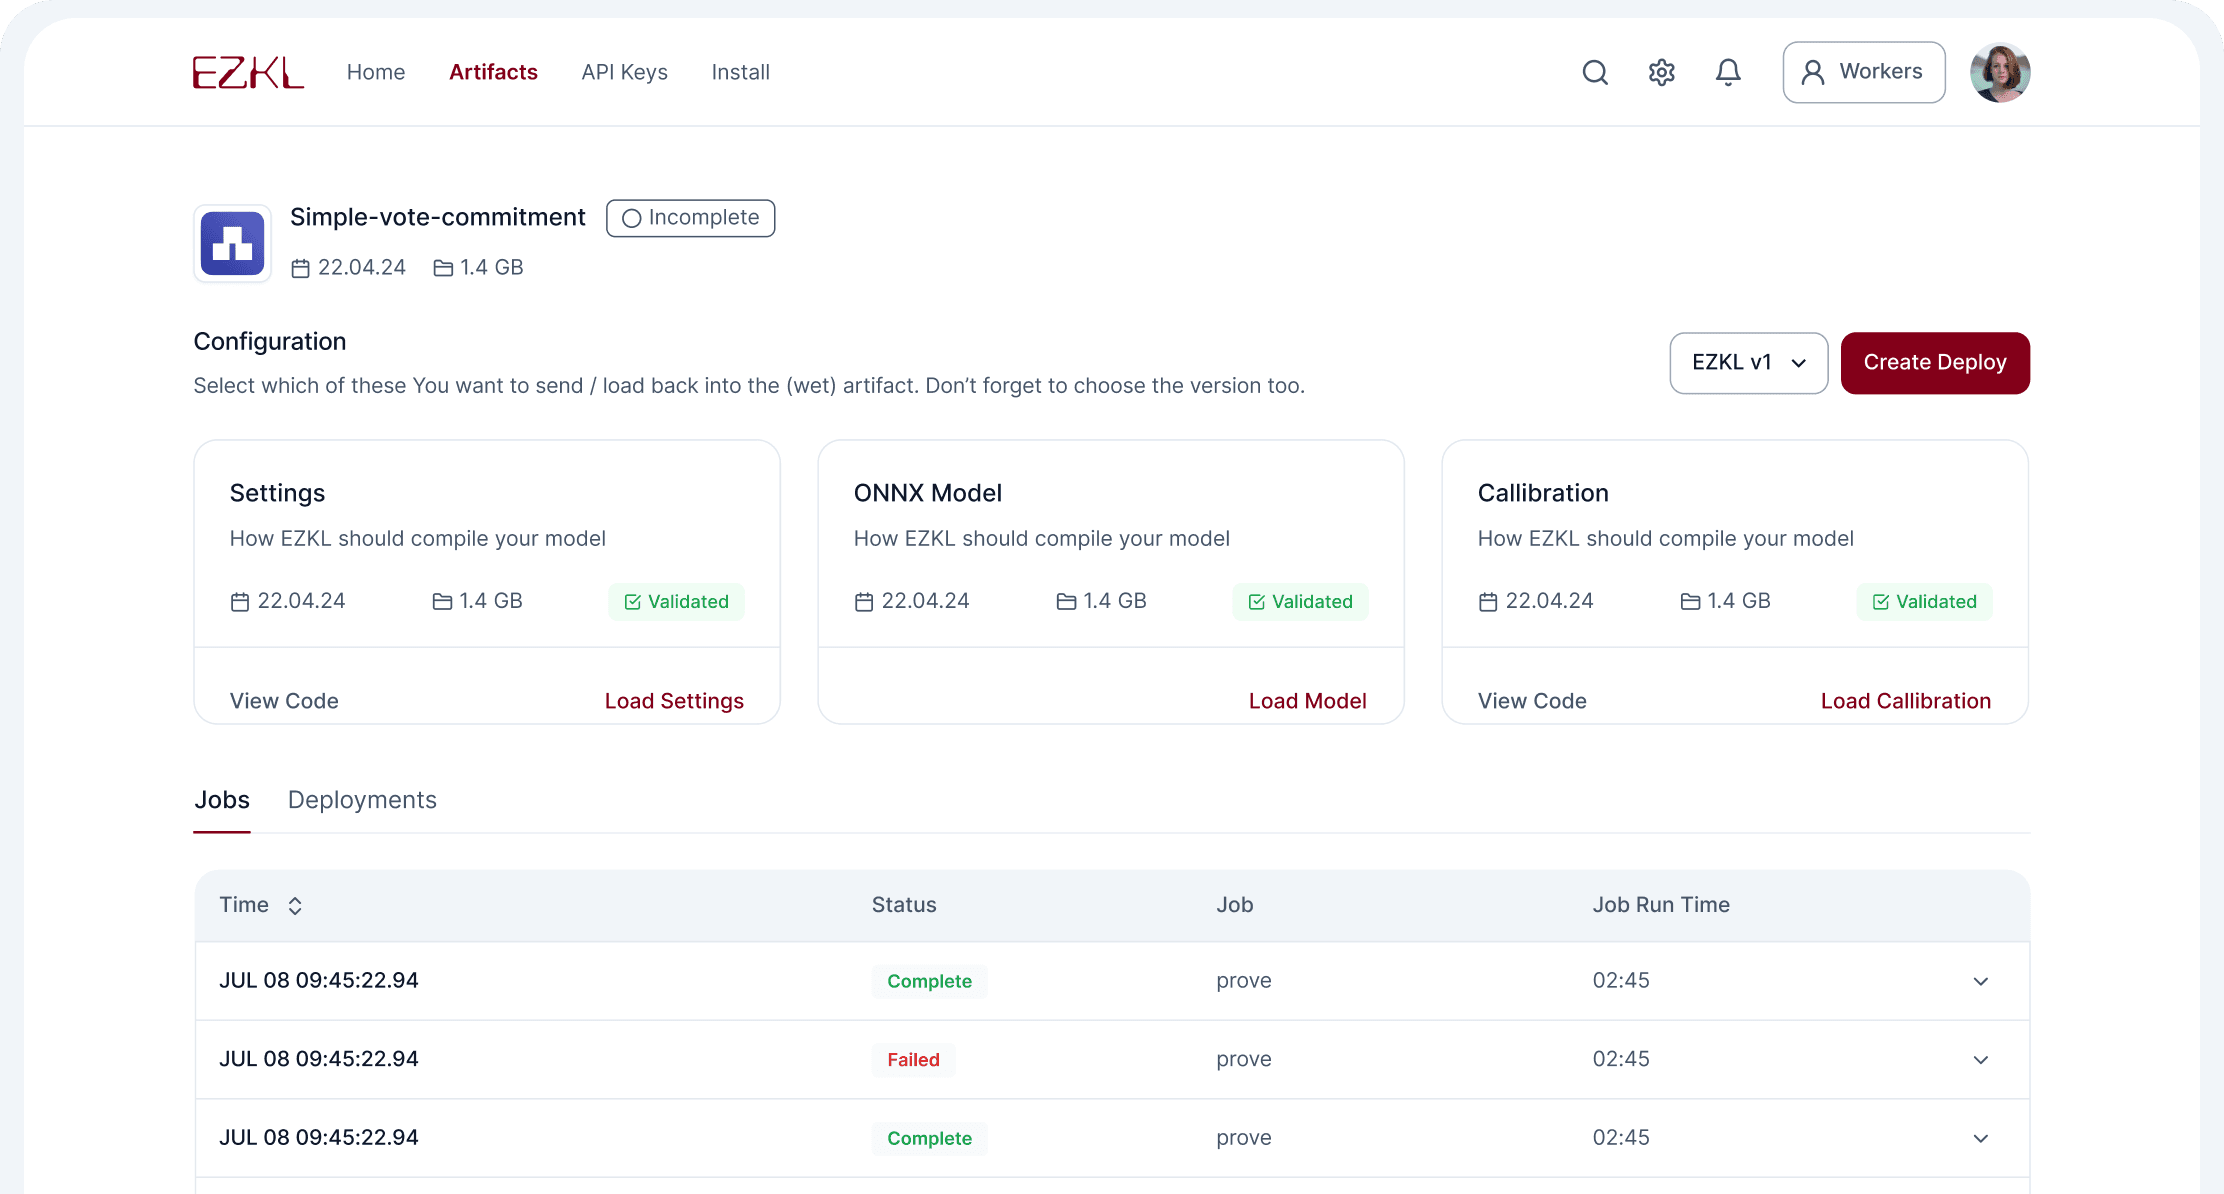
Task: Click the Settings card heading
Action: click(x=277, y=493)
